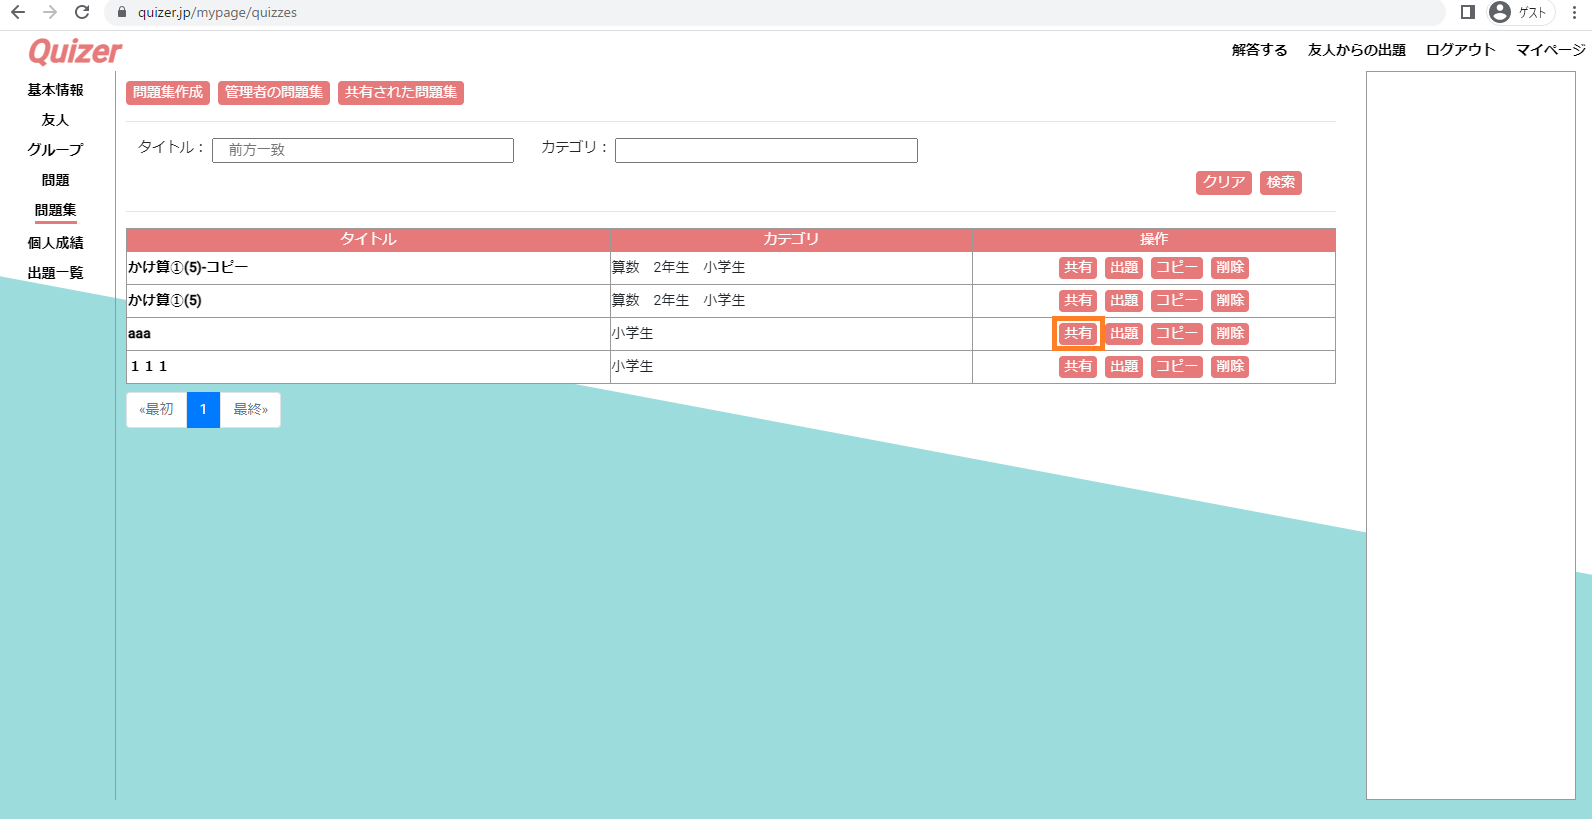Open the title aaa

click(x=140, y=334)
